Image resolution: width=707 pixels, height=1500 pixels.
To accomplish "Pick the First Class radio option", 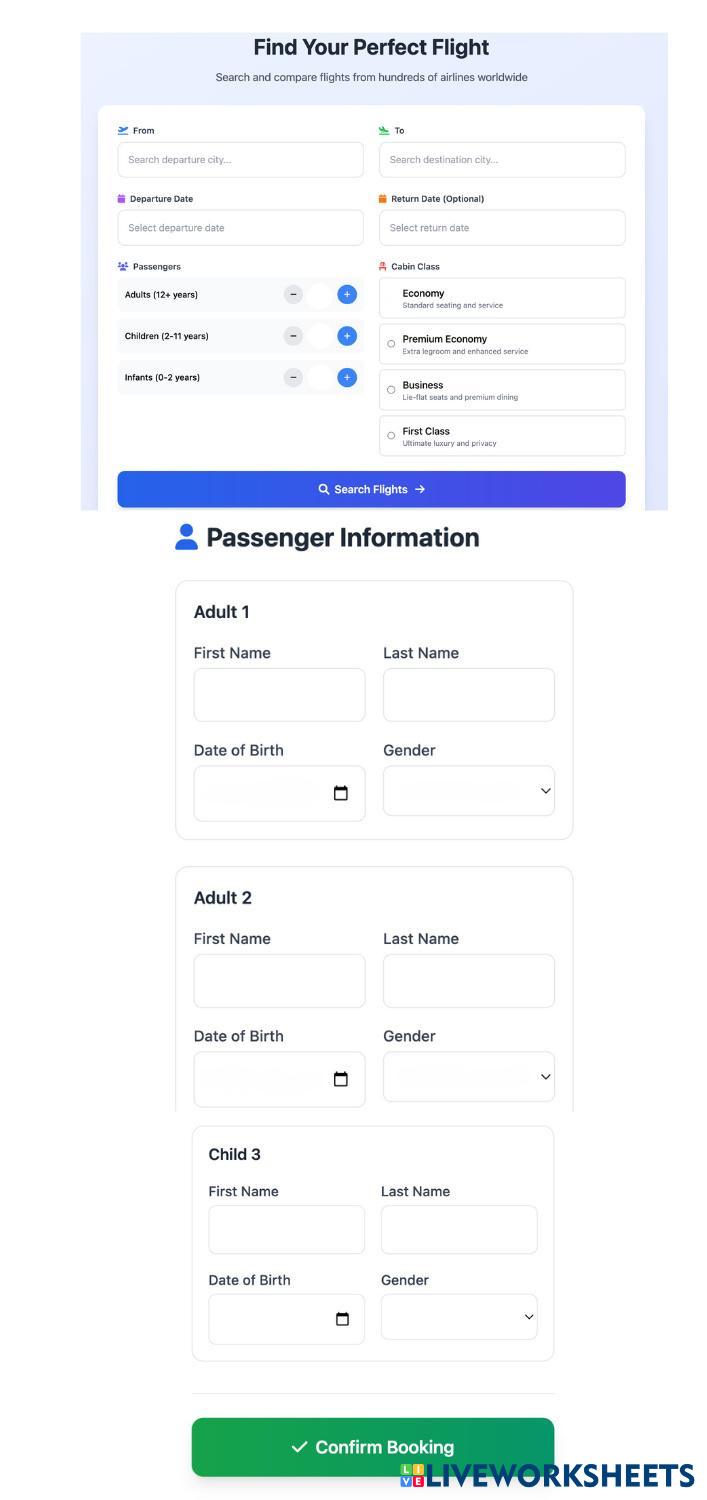I will click(391, 436).
